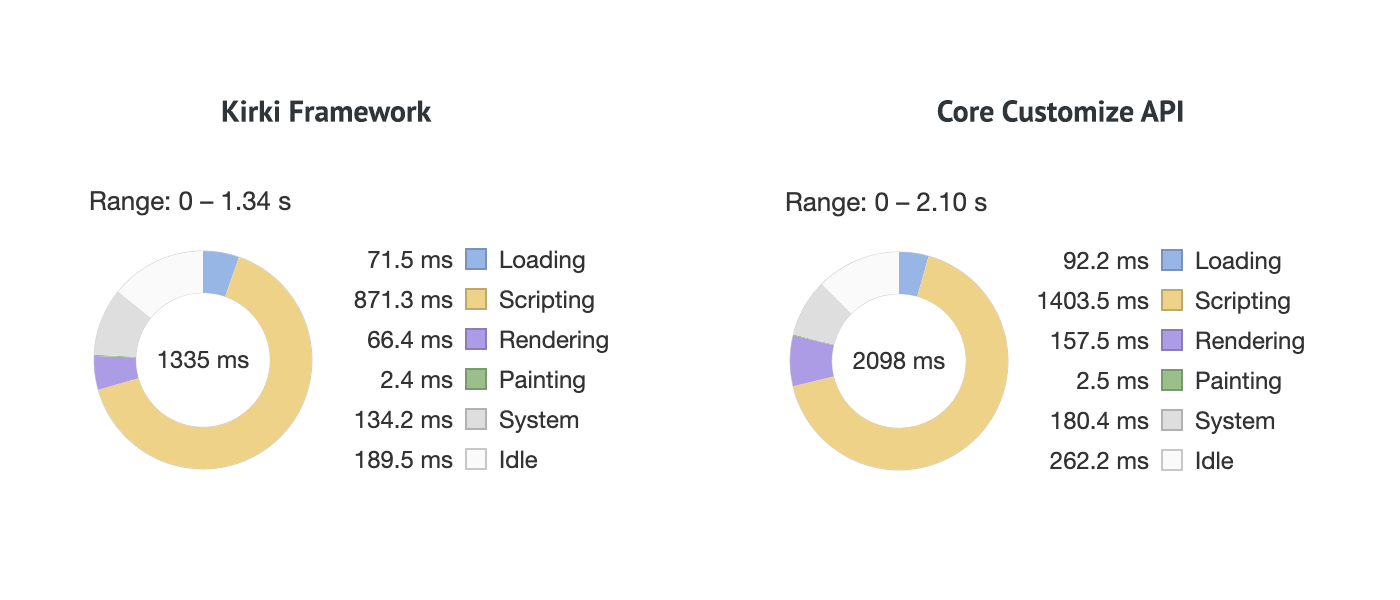Image resolution: width=1400 pixels, height=600 pixels.
Task: Select the Scripting swatch in Core Customize legend
Action: (x=1172, y=301)
